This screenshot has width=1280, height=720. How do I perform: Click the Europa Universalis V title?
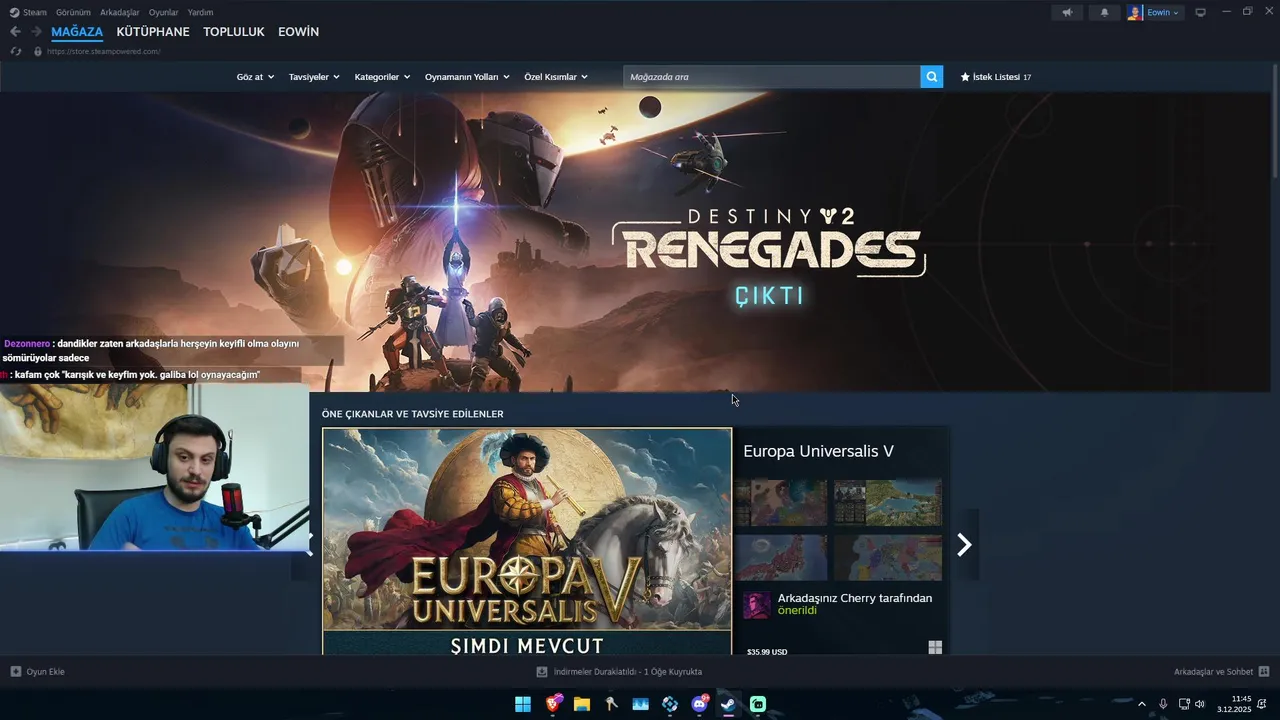(818, 451)
